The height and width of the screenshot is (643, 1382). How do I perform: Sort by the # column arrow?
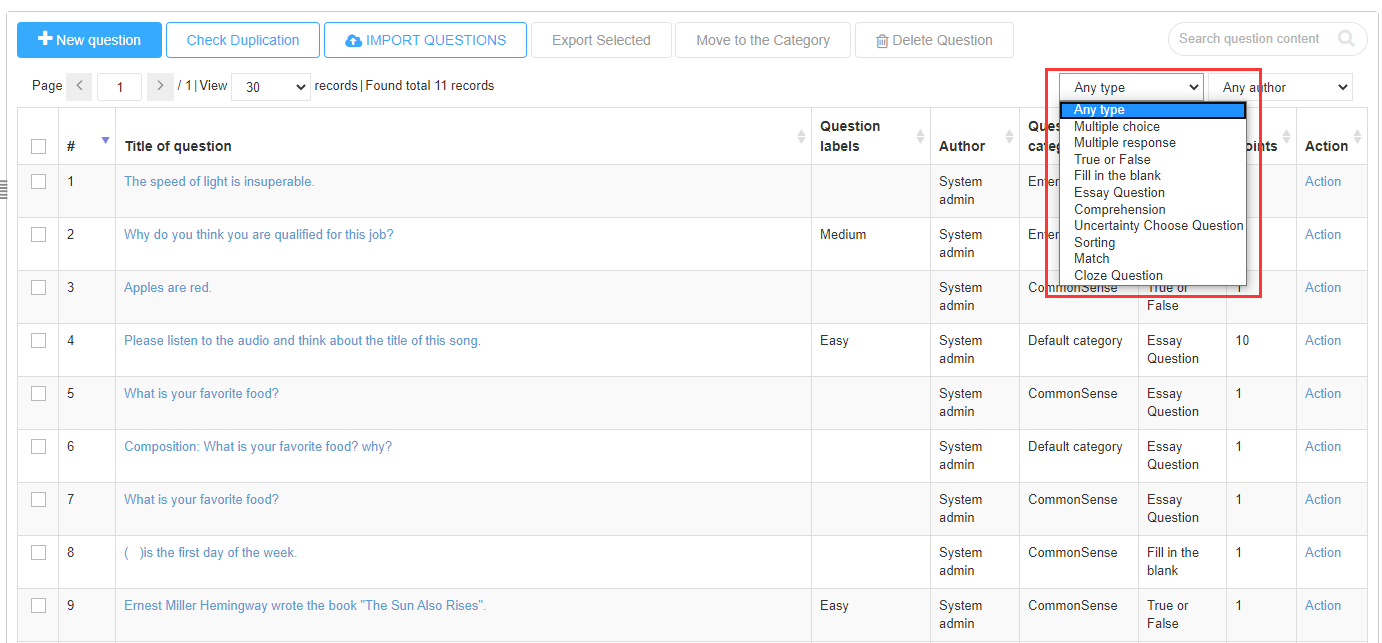click(x=105, y=140)
